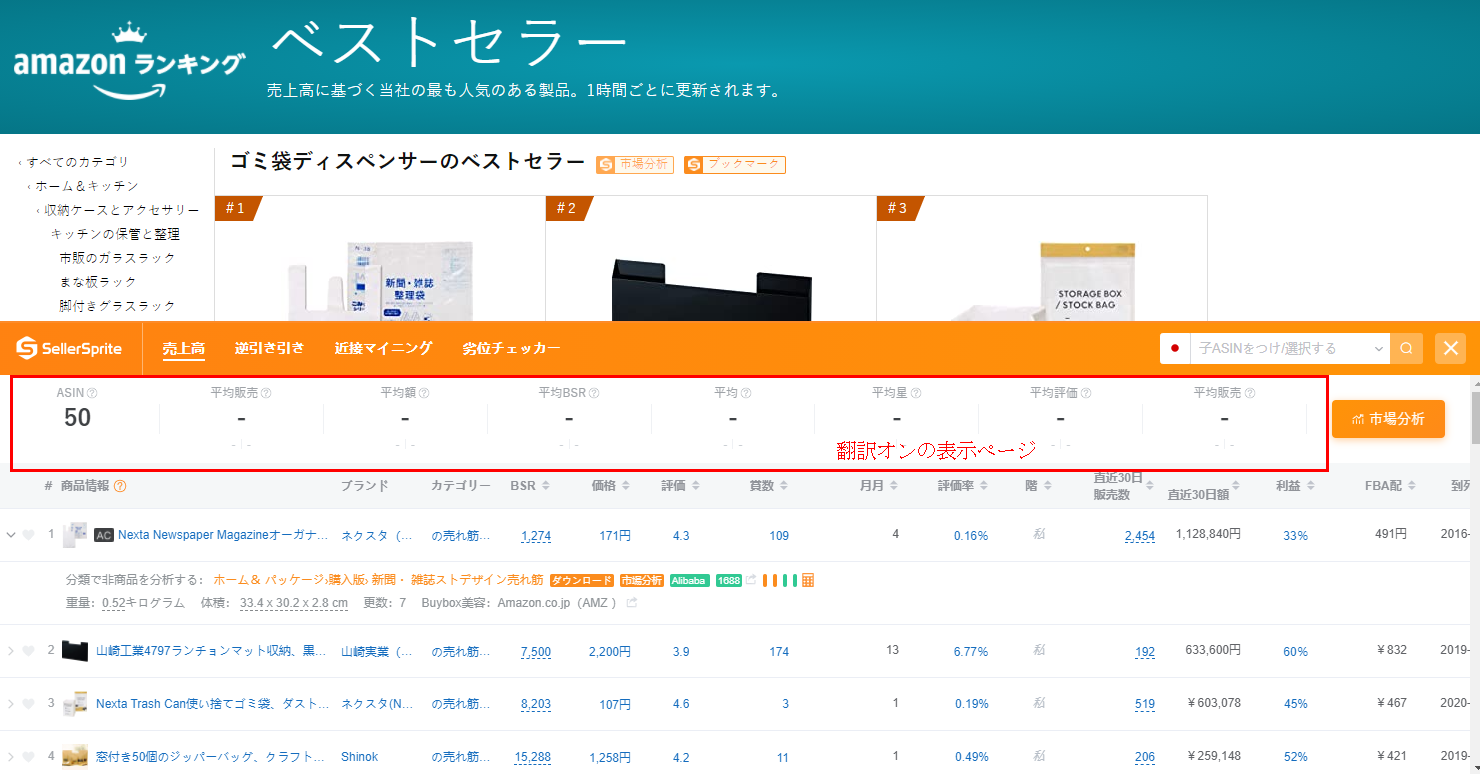Click the BSR value 7,500
The height and width of the screenshot is (774, 1480).
pos(536,652)
